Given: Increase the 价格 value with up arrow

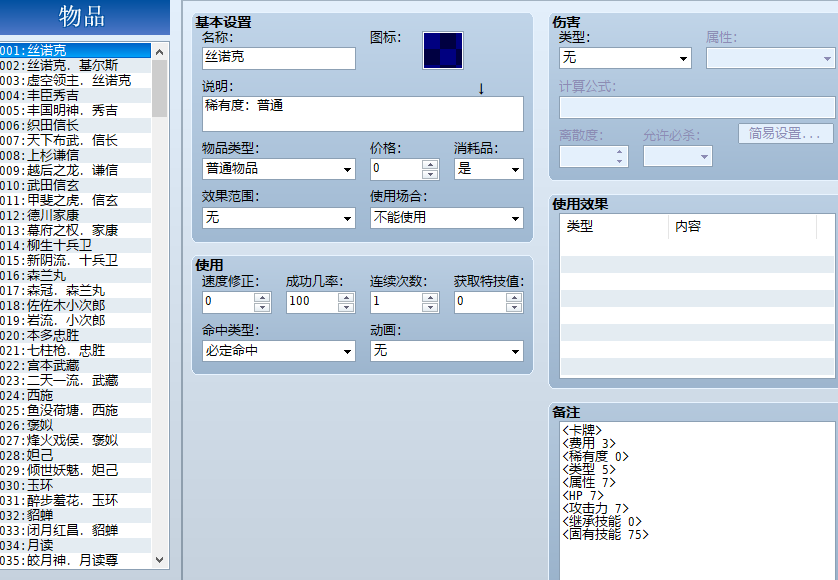Looking at the screenshot, I should [430, 164].
